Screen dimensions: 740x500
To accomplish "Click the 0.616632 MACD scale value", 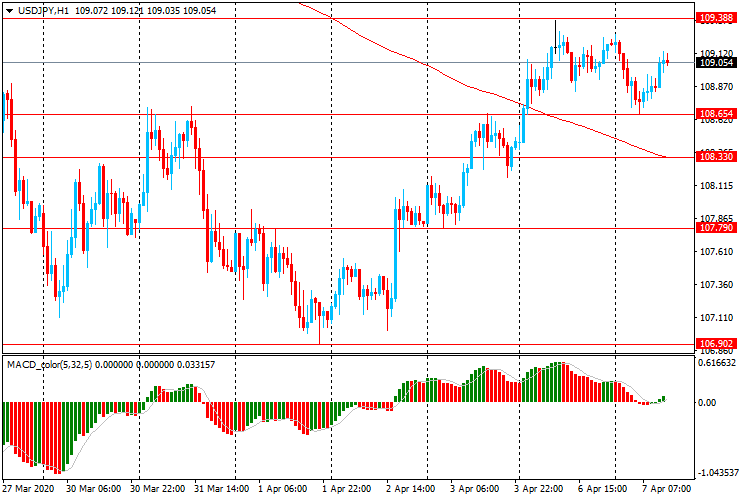I will 717,363.
